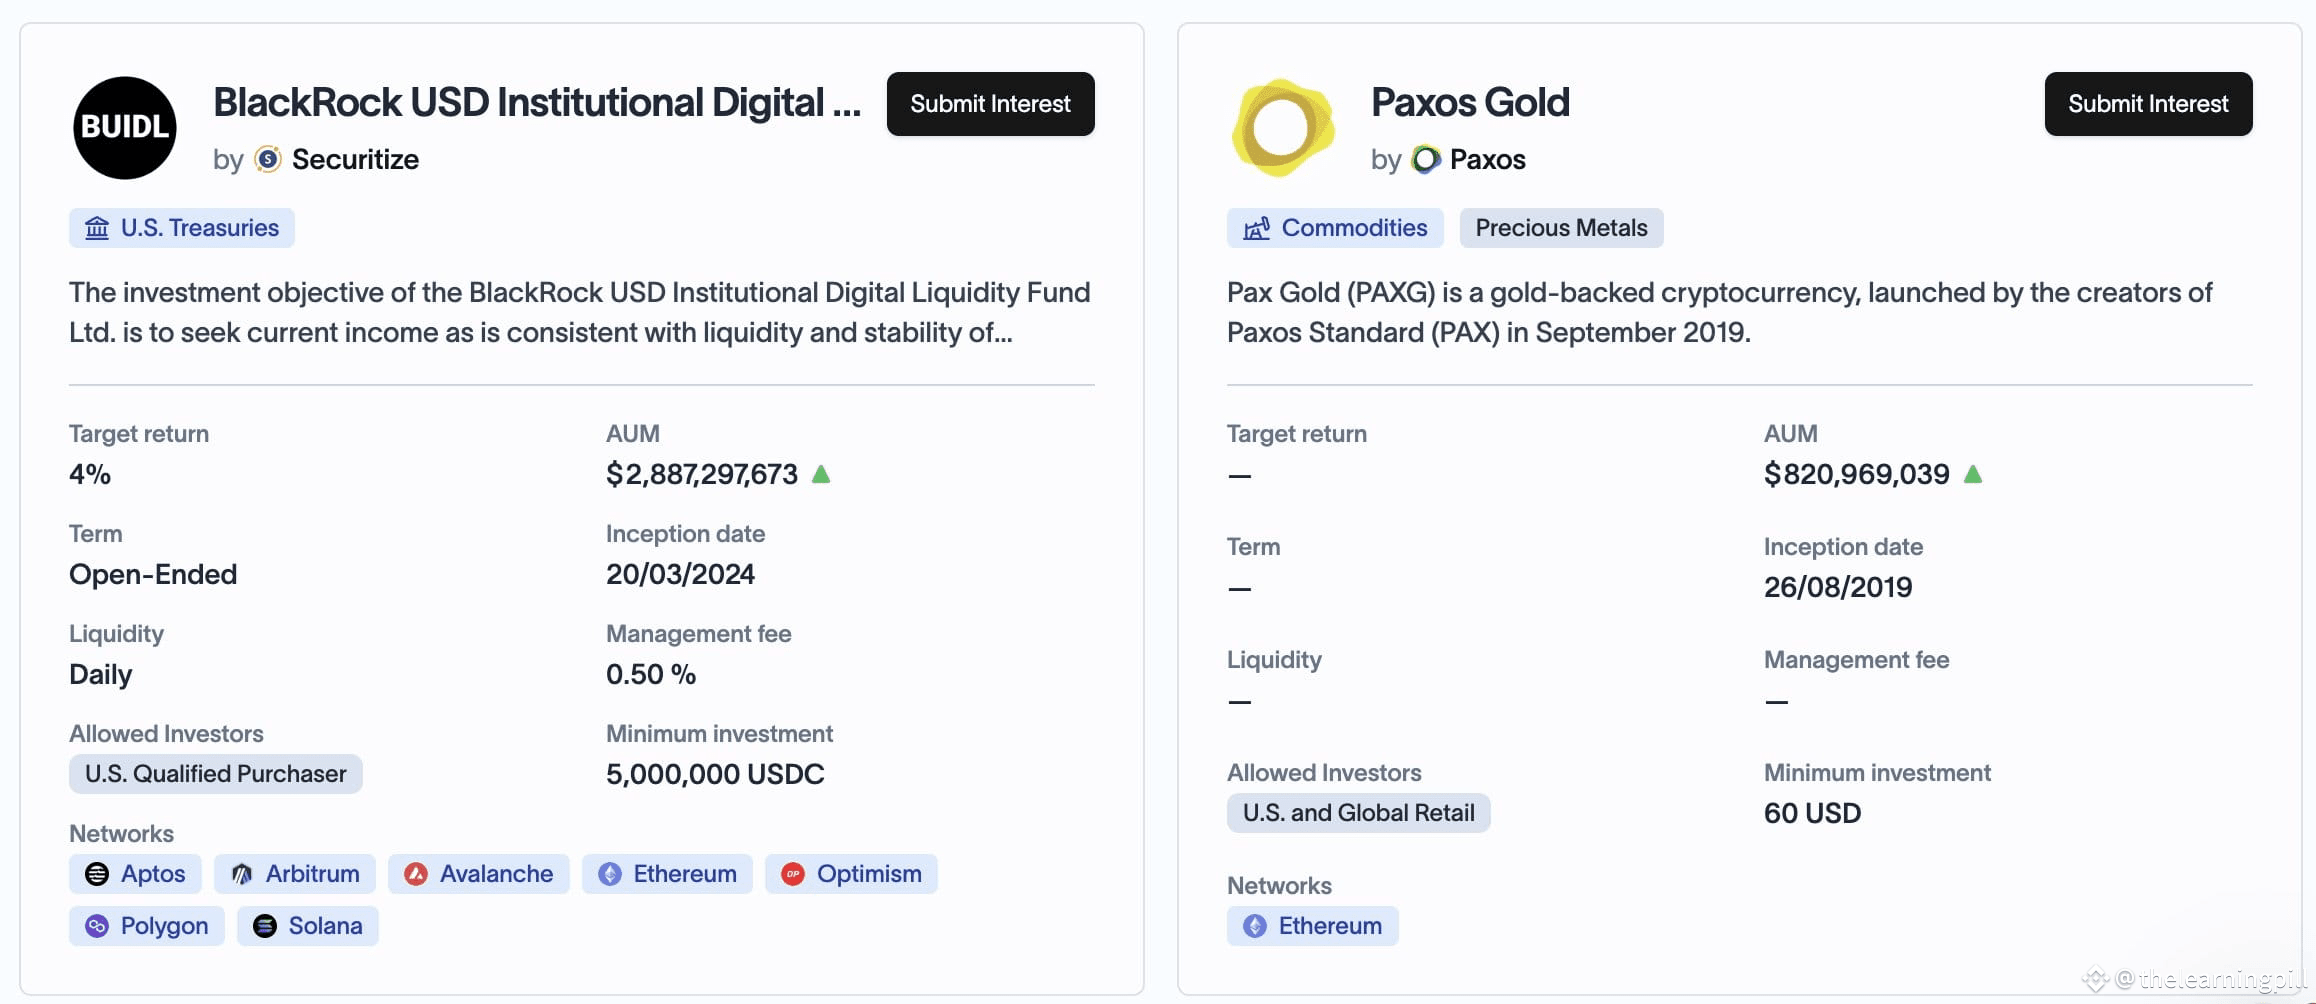Open BlackRock USD Institutional Digital fund title

[537, 102]
